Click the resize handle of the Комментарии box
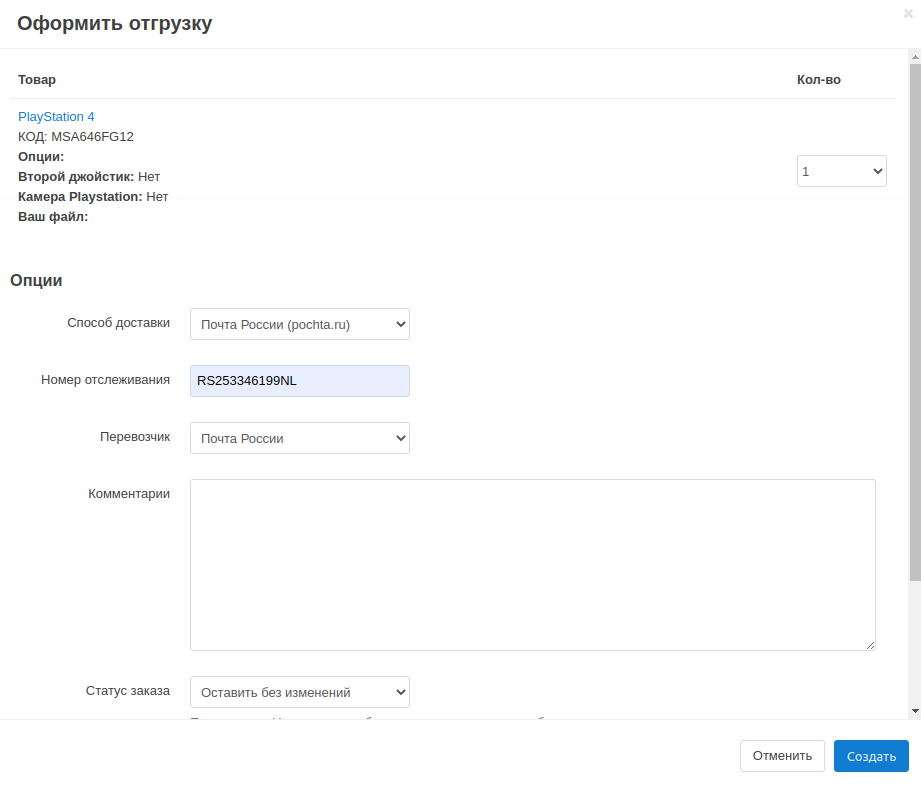The height and width of the screenshot is (787, 921). (870, 645)
